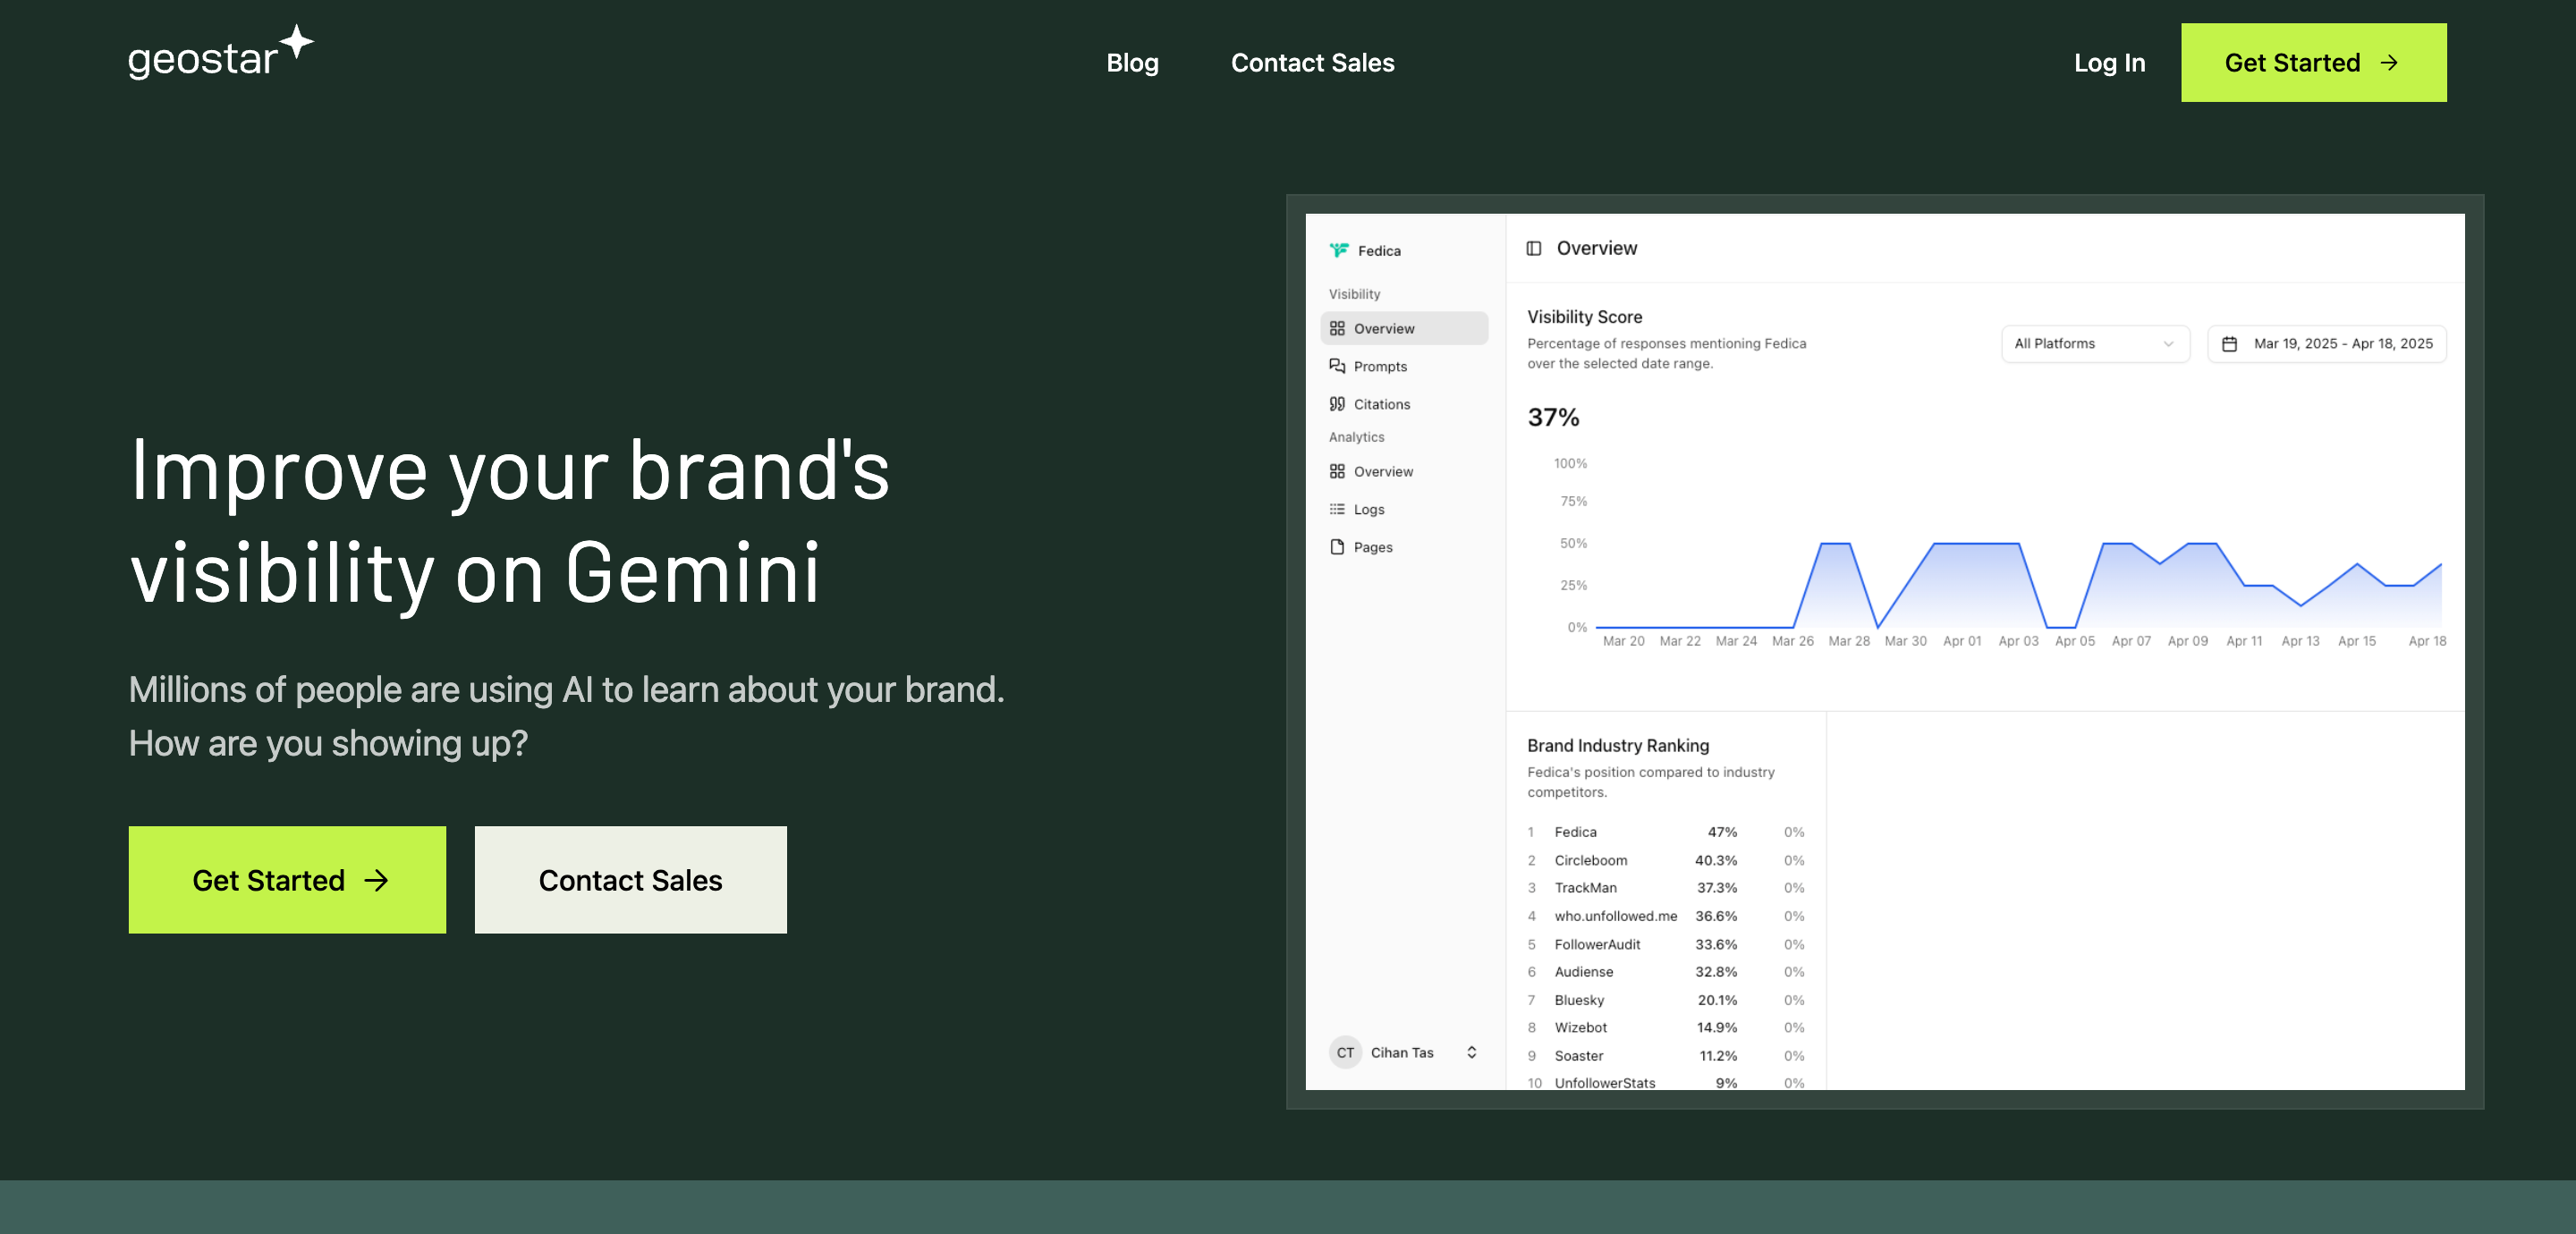Click the Fedica 47% ranking row
Screen dimensions: 2576x1234
coord(1665,832)
